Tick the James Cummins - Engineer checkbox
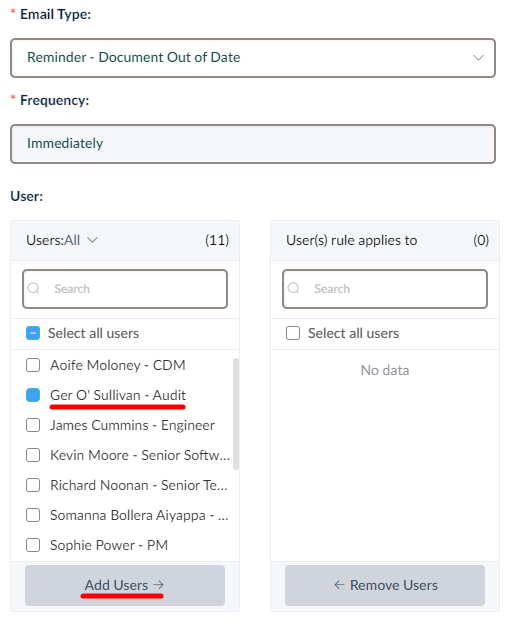 (x=33, y=425)
